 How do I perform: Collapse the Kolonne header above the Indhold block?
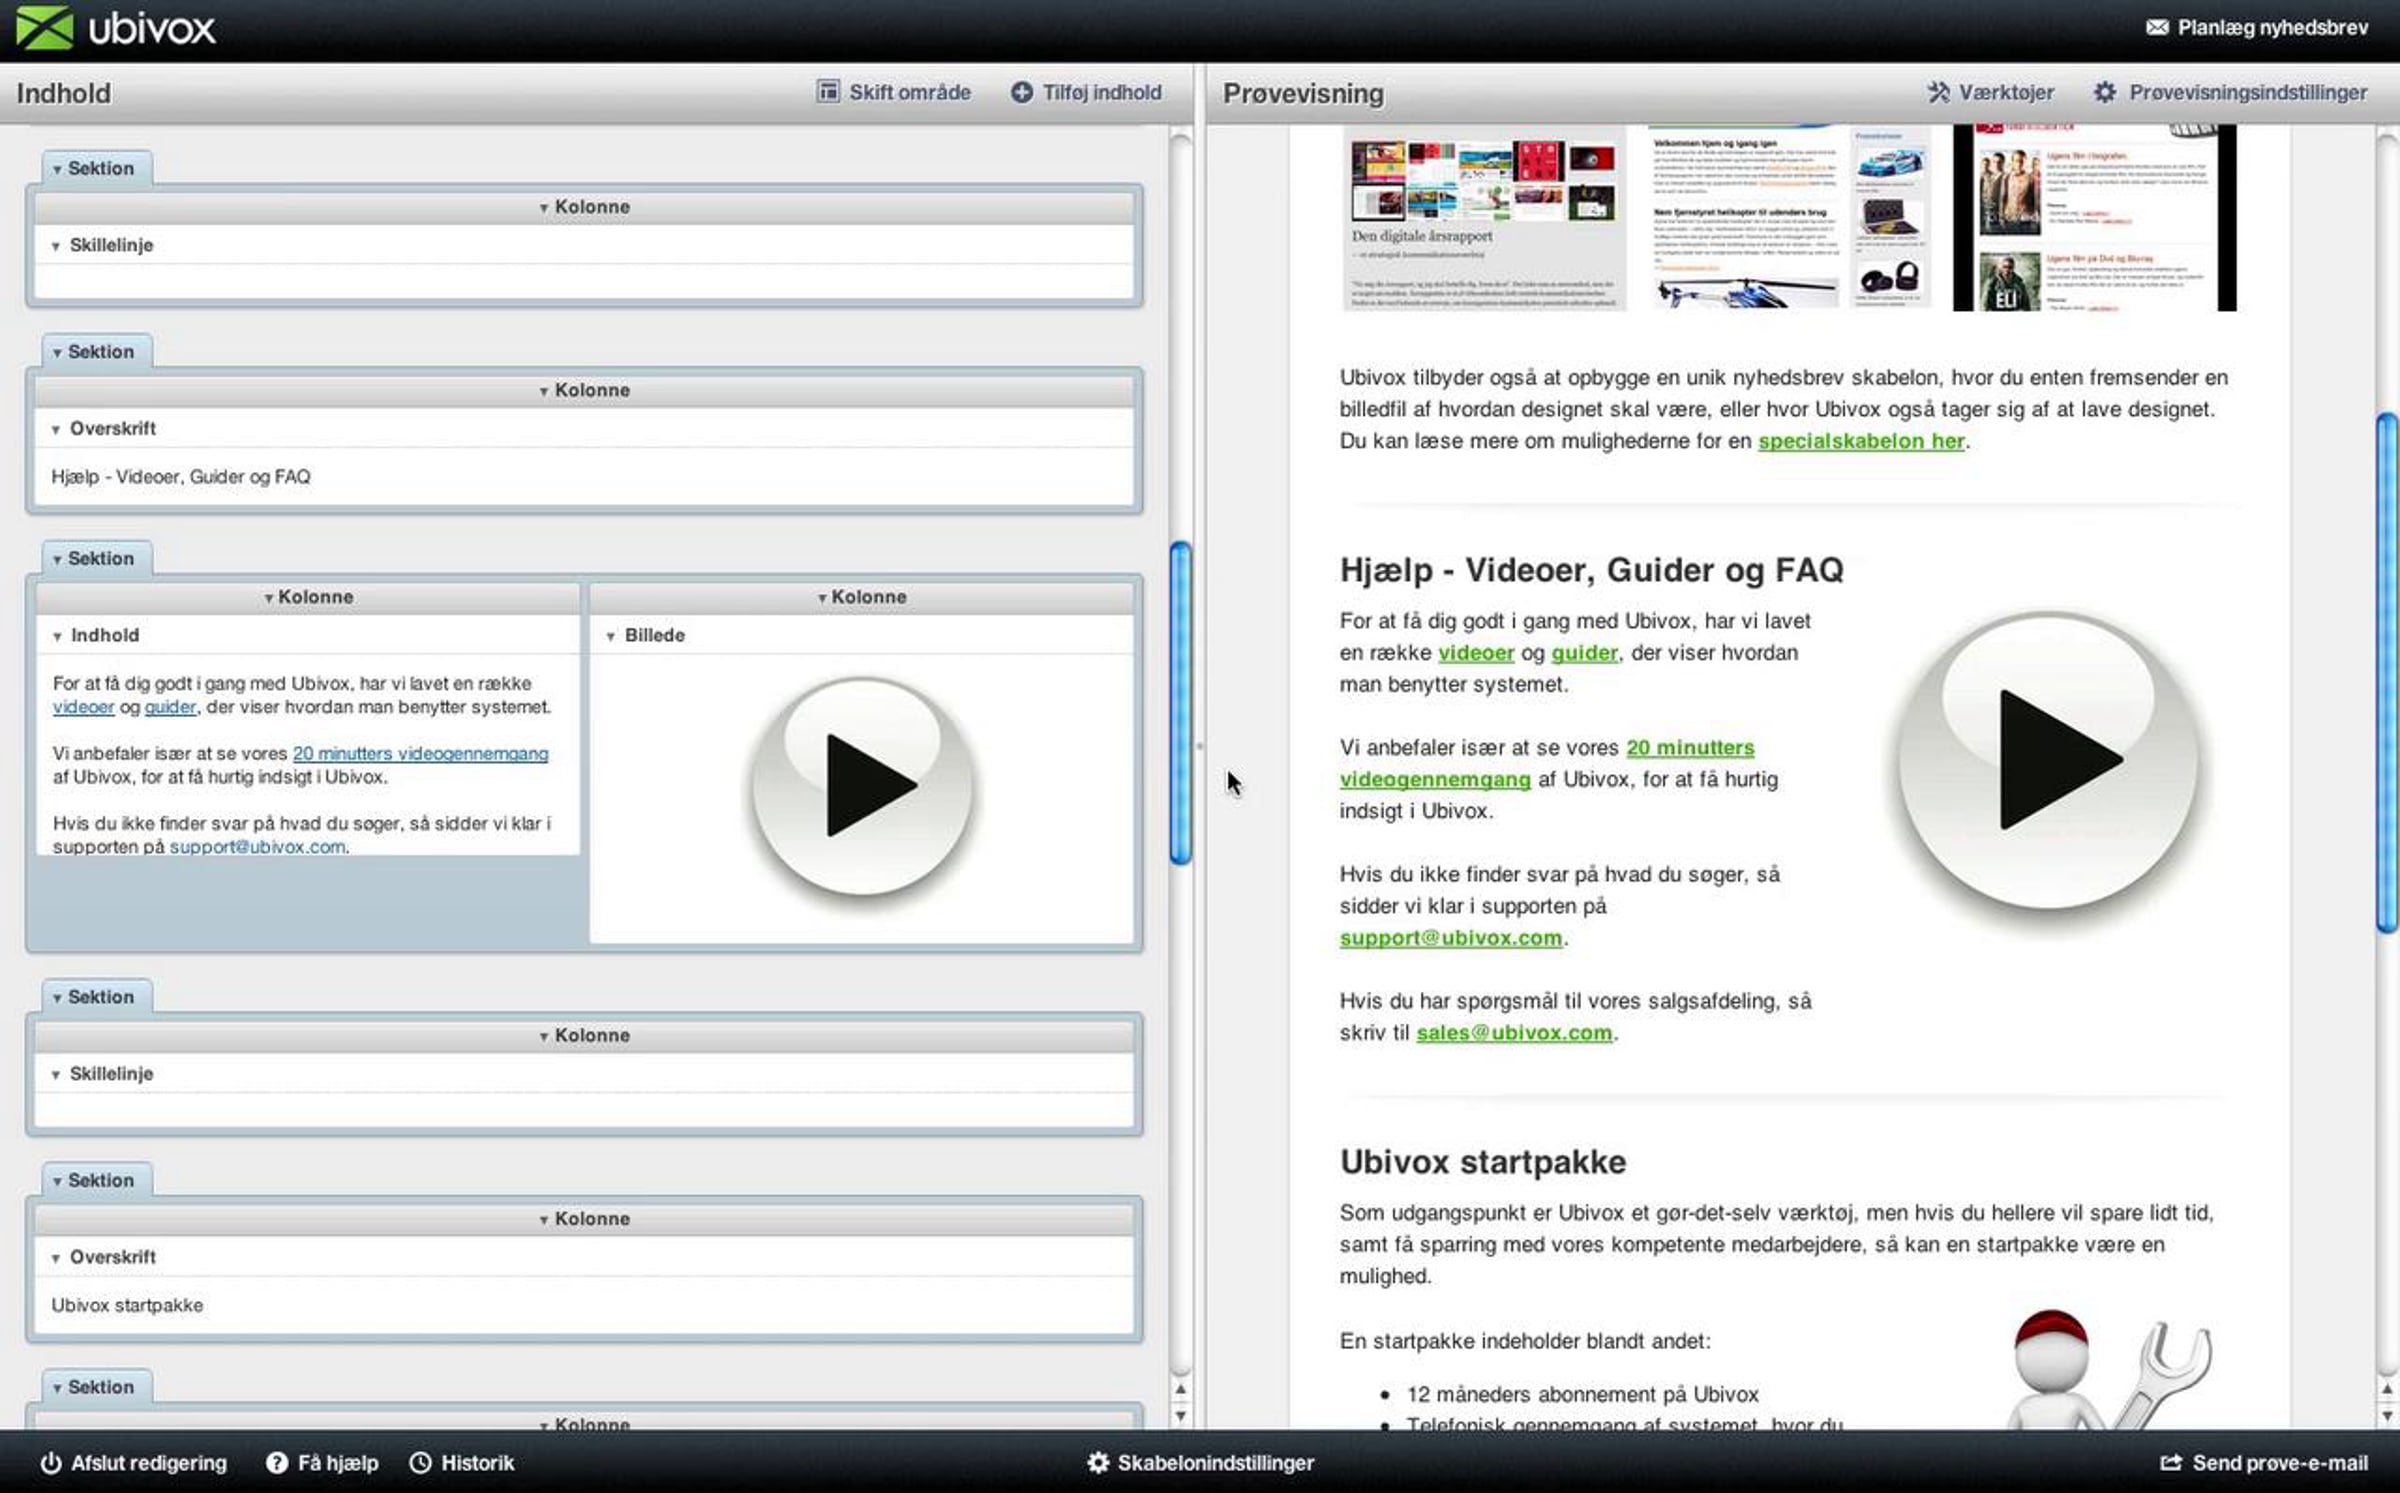pos(269,598)
